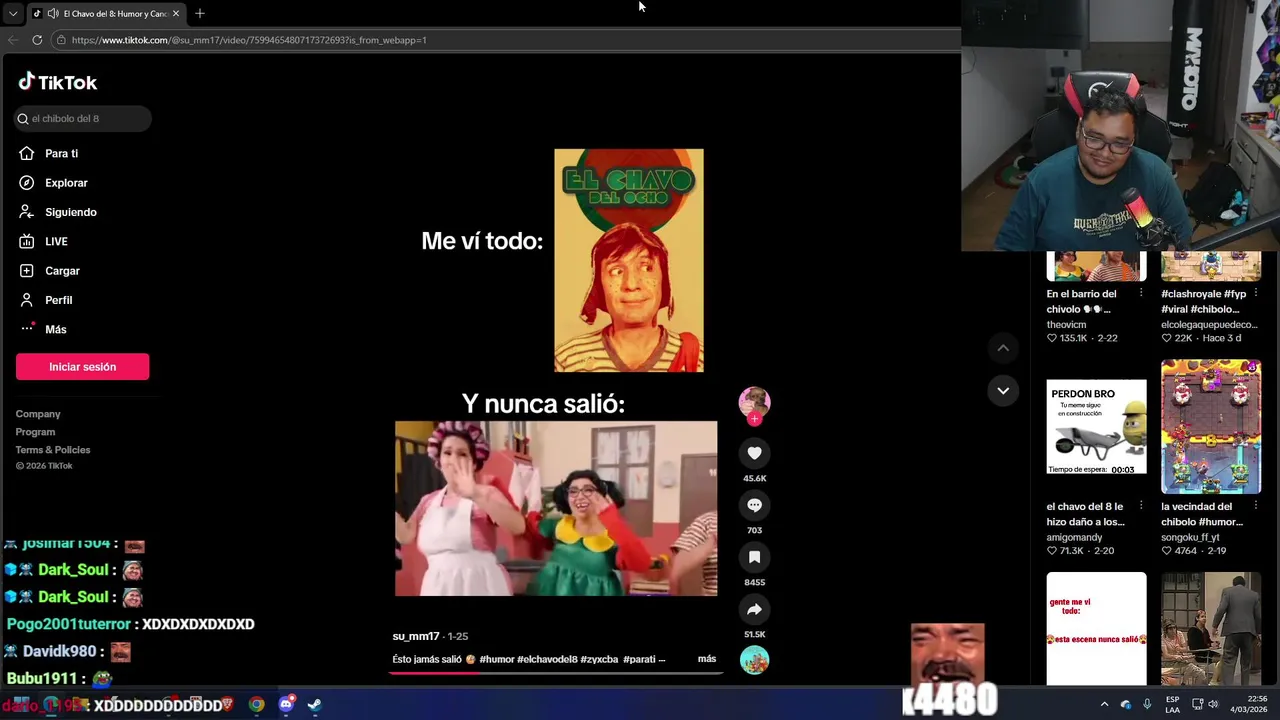Open a new browser tab

[x=199, y=13]
